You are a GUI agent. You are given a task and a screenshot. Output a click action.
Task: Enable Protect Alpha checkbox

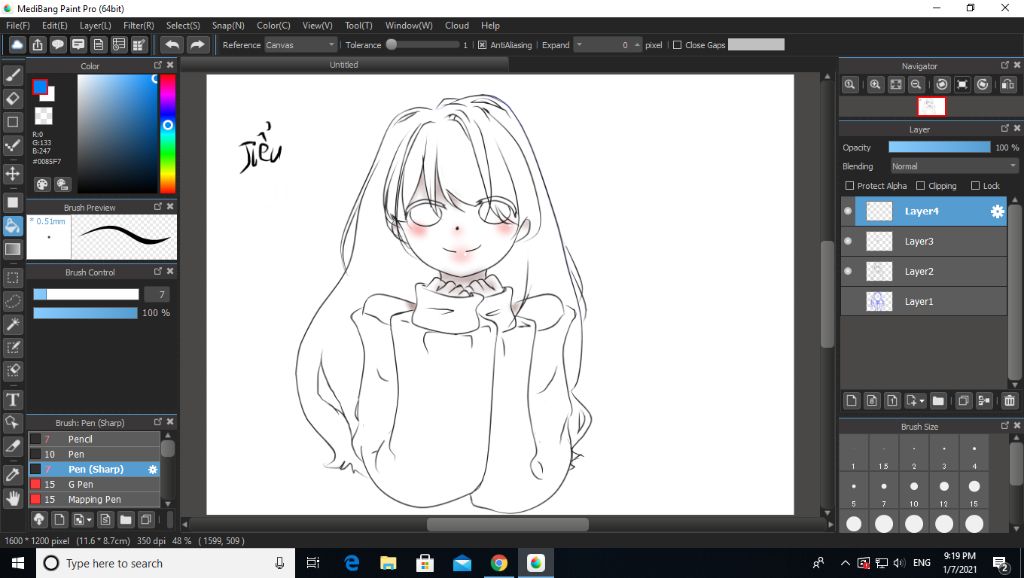(x=849, y=185)
